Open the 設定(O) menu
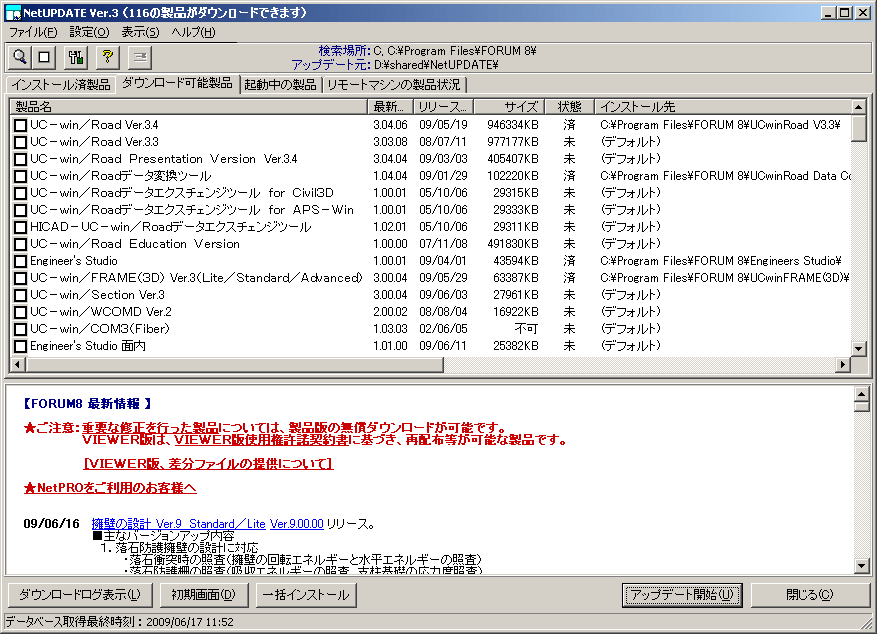This screenshot has width=877, height=634. [x=89, y=32]
